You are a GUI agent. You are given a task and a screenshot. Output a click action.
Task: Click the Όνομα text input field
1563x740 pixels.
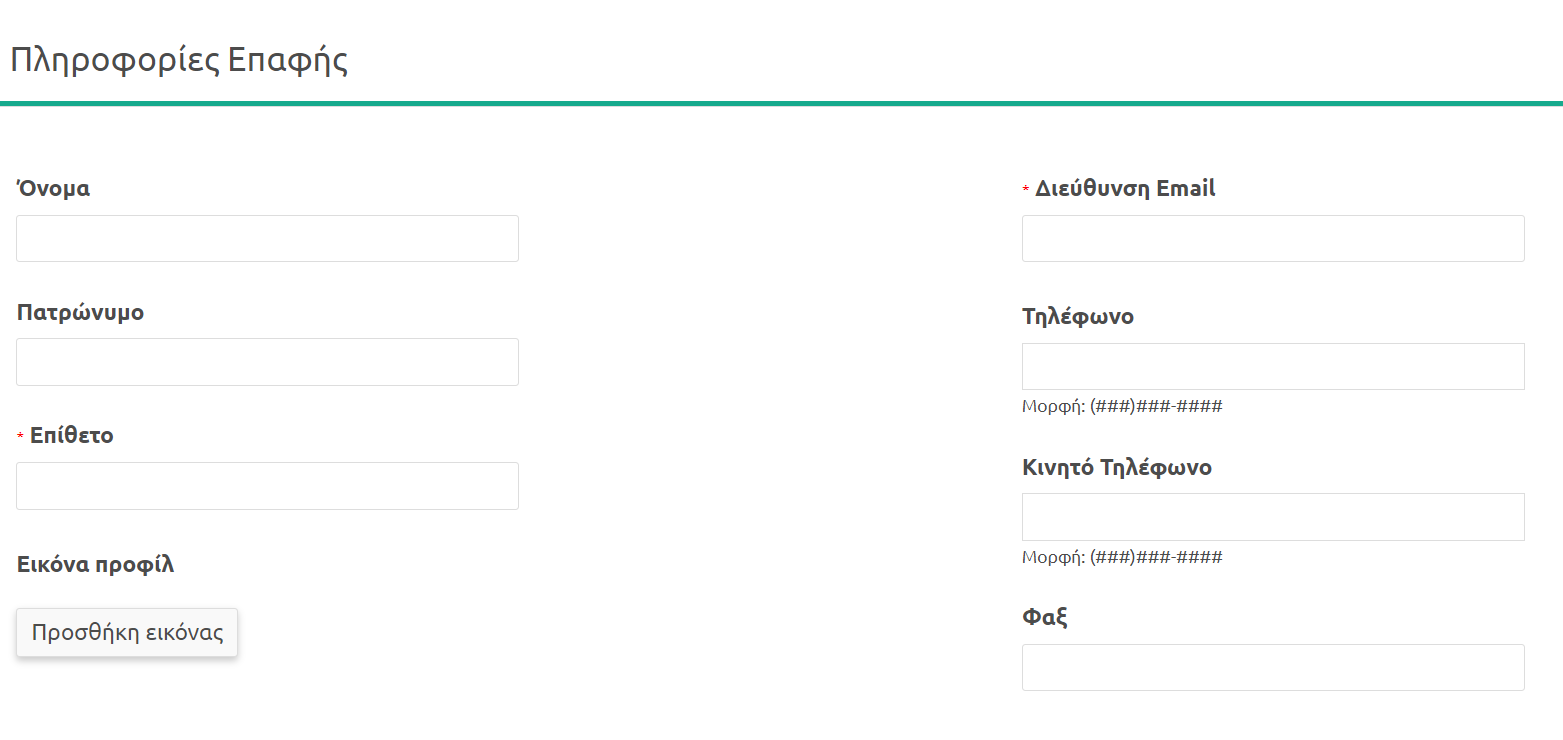(267, 239)
